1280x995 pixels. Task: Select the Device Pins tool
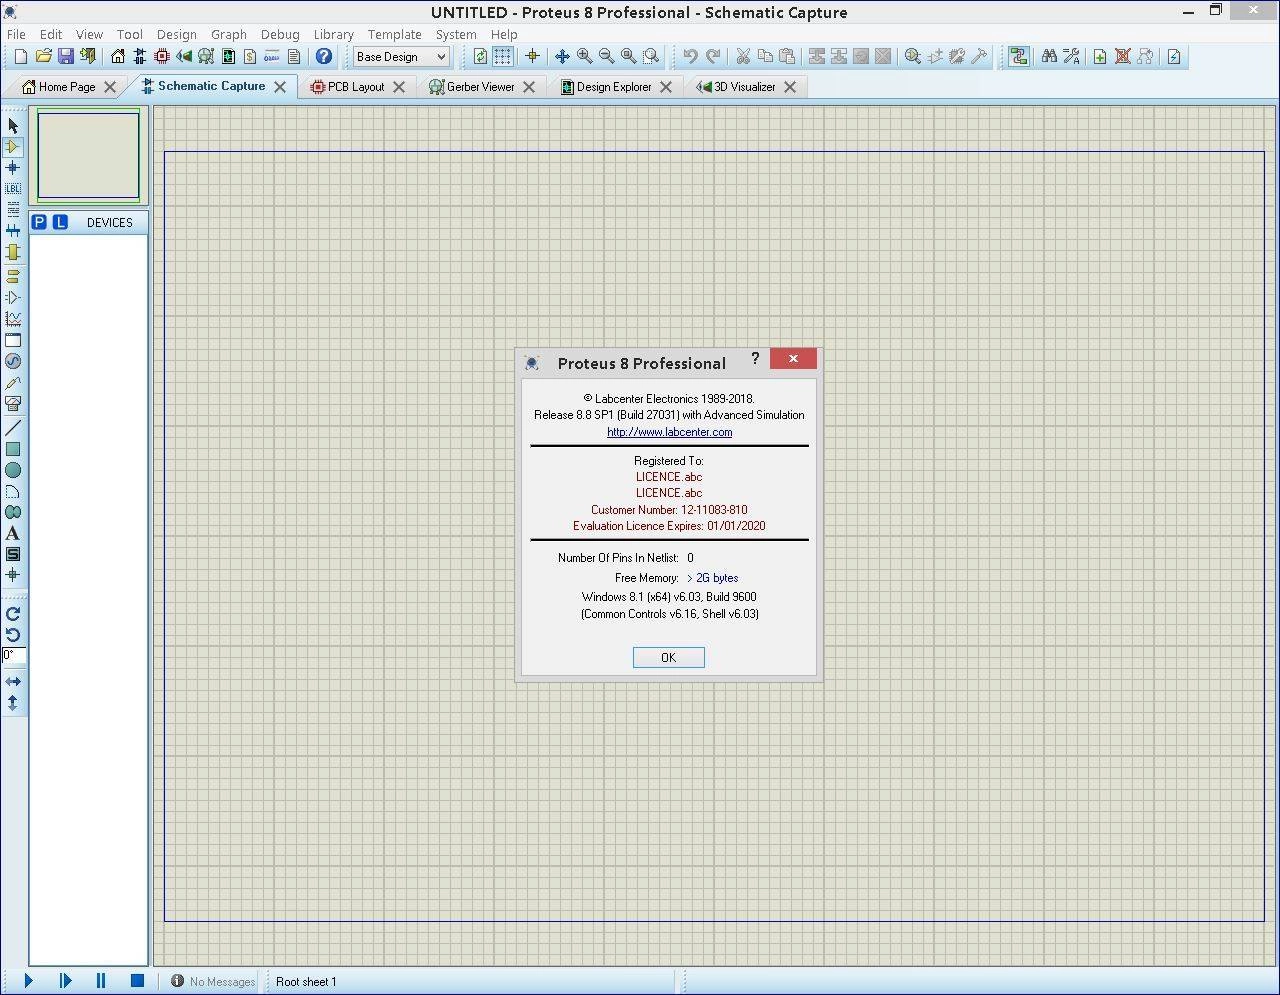tap(13, 297)
